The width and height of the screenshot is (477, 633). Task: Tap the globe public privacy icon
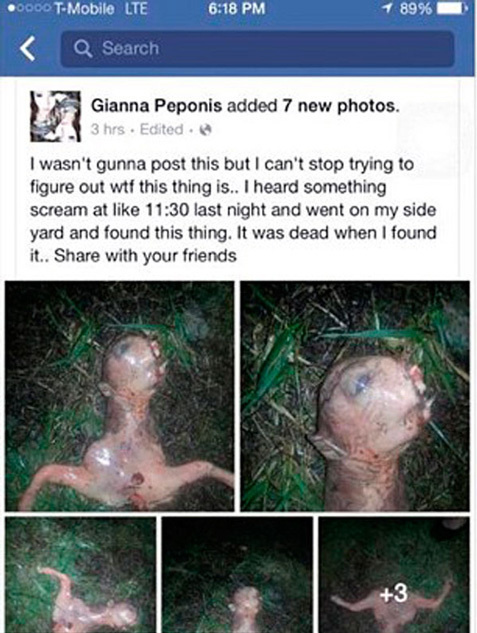tap(206, 130)
